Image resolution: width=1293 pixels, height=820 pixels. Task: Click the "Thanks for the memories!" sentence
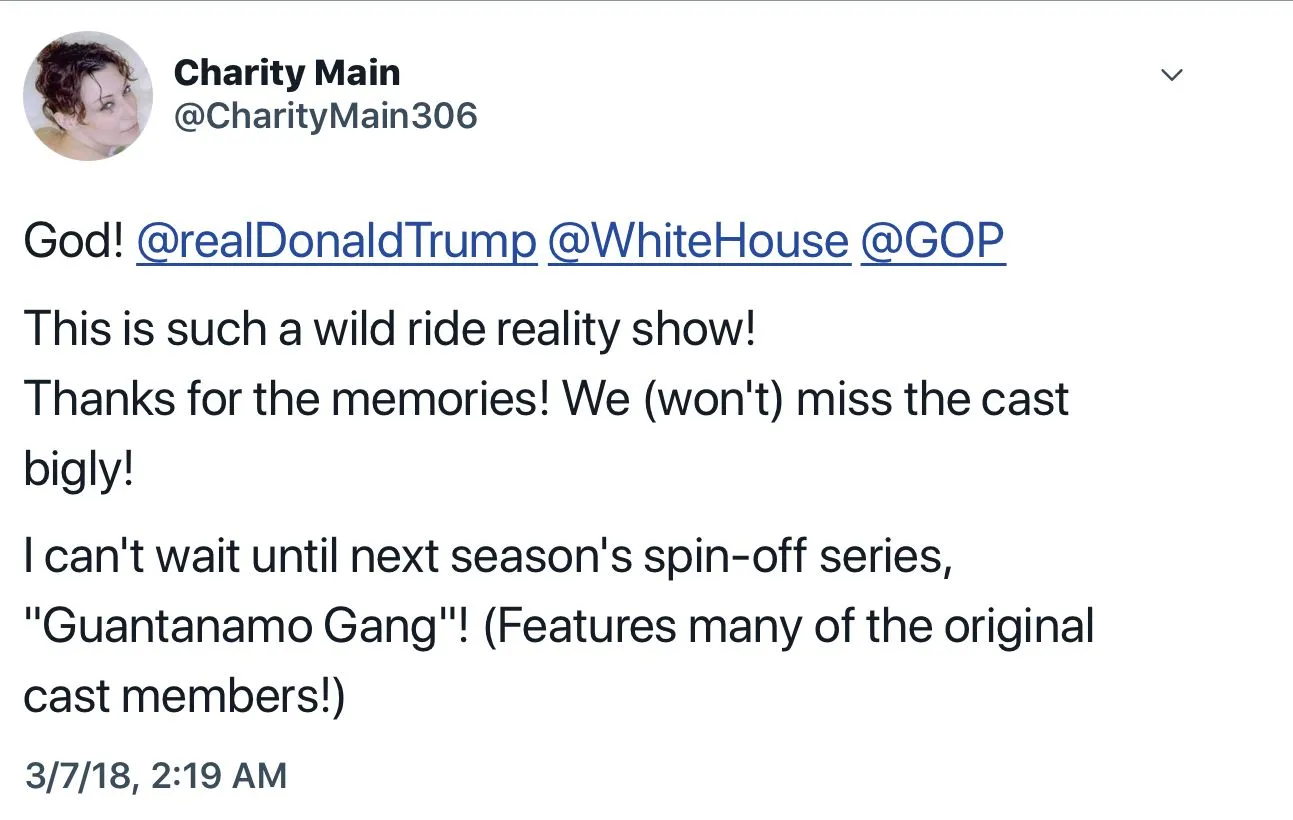pyautogui.click(x=286, y=399)
